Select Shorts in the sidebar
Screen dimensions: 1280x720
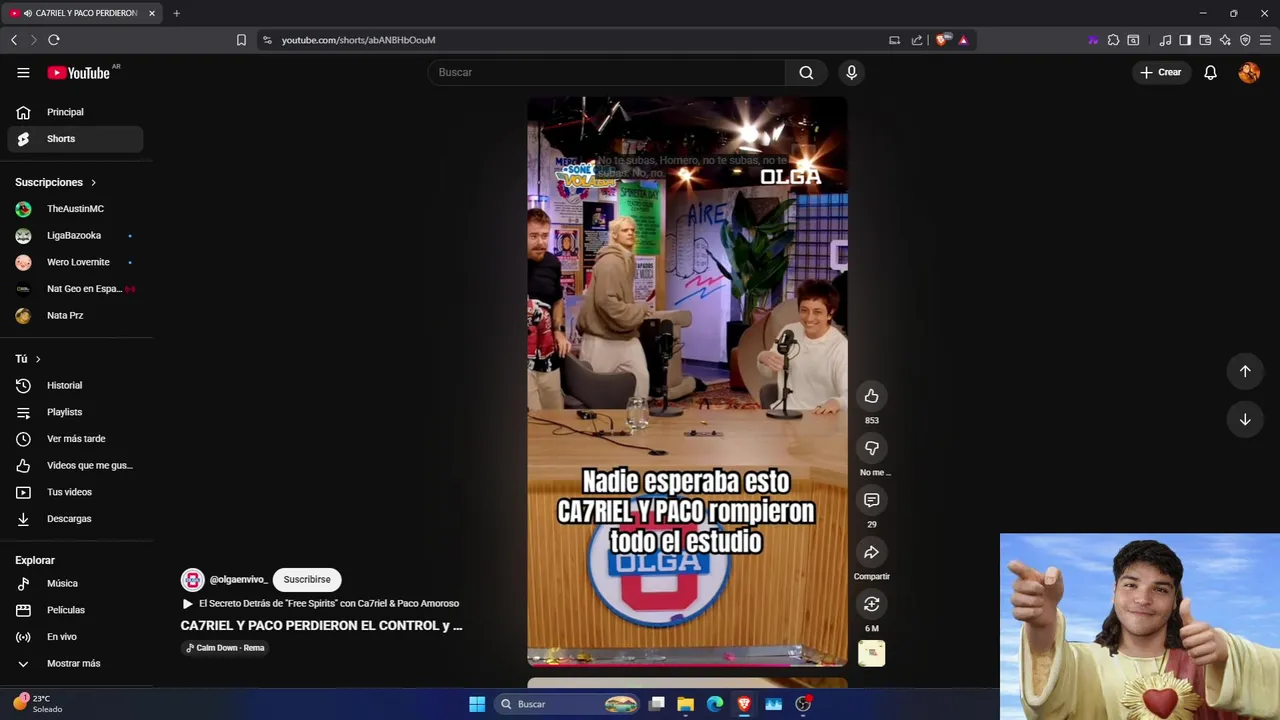[75, 139]
